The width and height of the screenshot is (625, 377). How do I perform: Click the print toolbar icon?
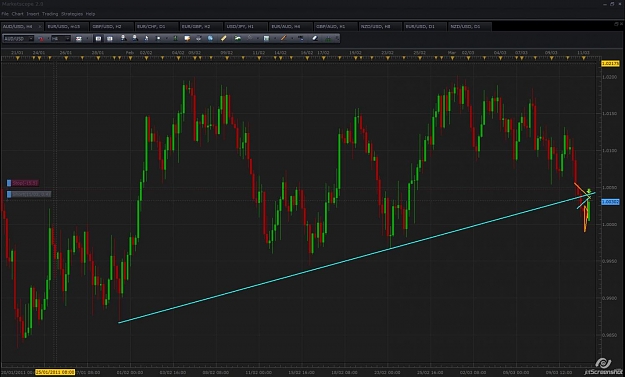point(199,39)
